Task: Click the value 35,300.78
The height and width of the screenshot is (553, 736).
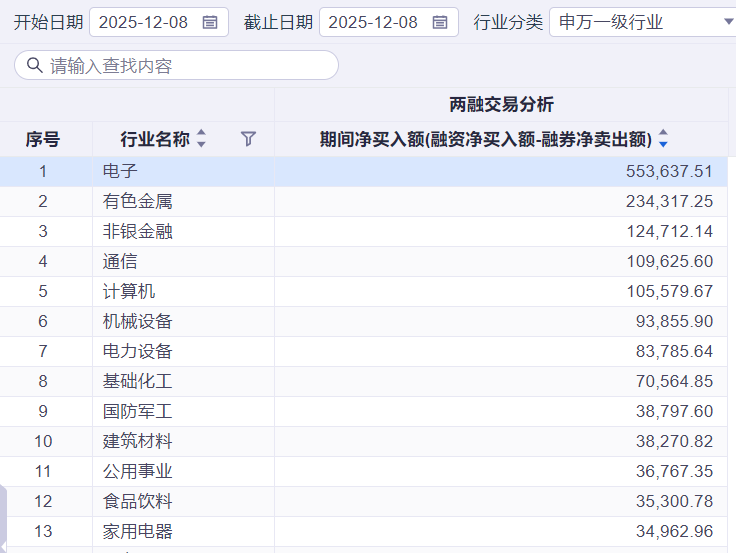Action: click(x=675, y=502)
